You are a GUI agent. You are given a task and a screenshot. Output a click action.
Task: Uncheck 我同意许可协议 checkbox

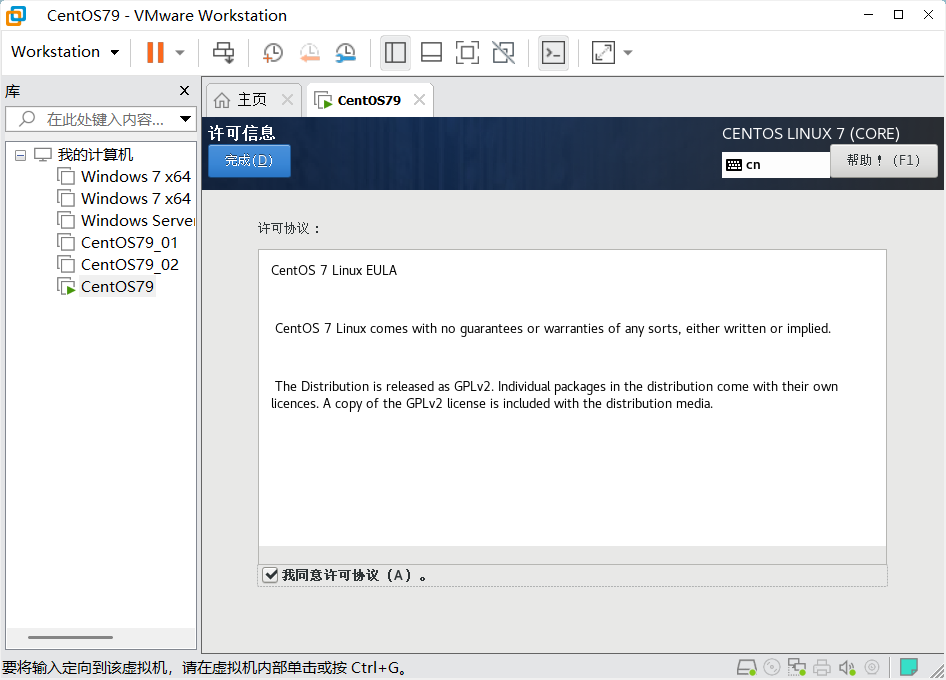[270, 575]
